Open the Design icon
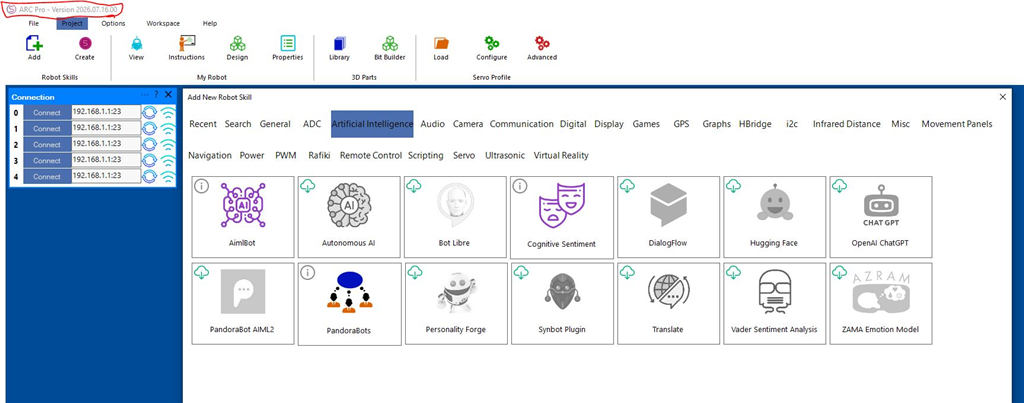This screenshot has width=1024, height=403. pos(237,44)
